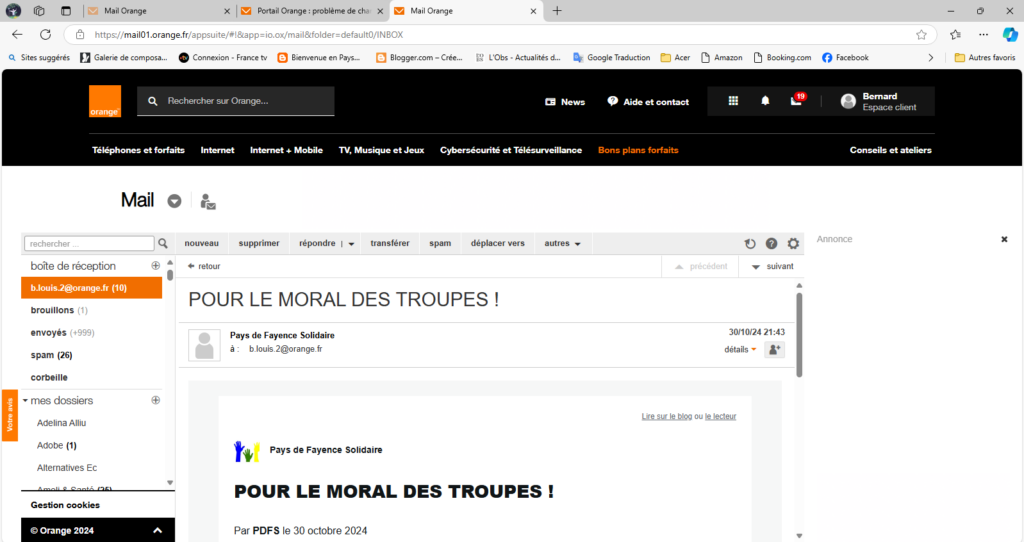The image size is (1024, 542).
Task: Click the refresh icon in mail toolbar
Action: click(750, 243)
